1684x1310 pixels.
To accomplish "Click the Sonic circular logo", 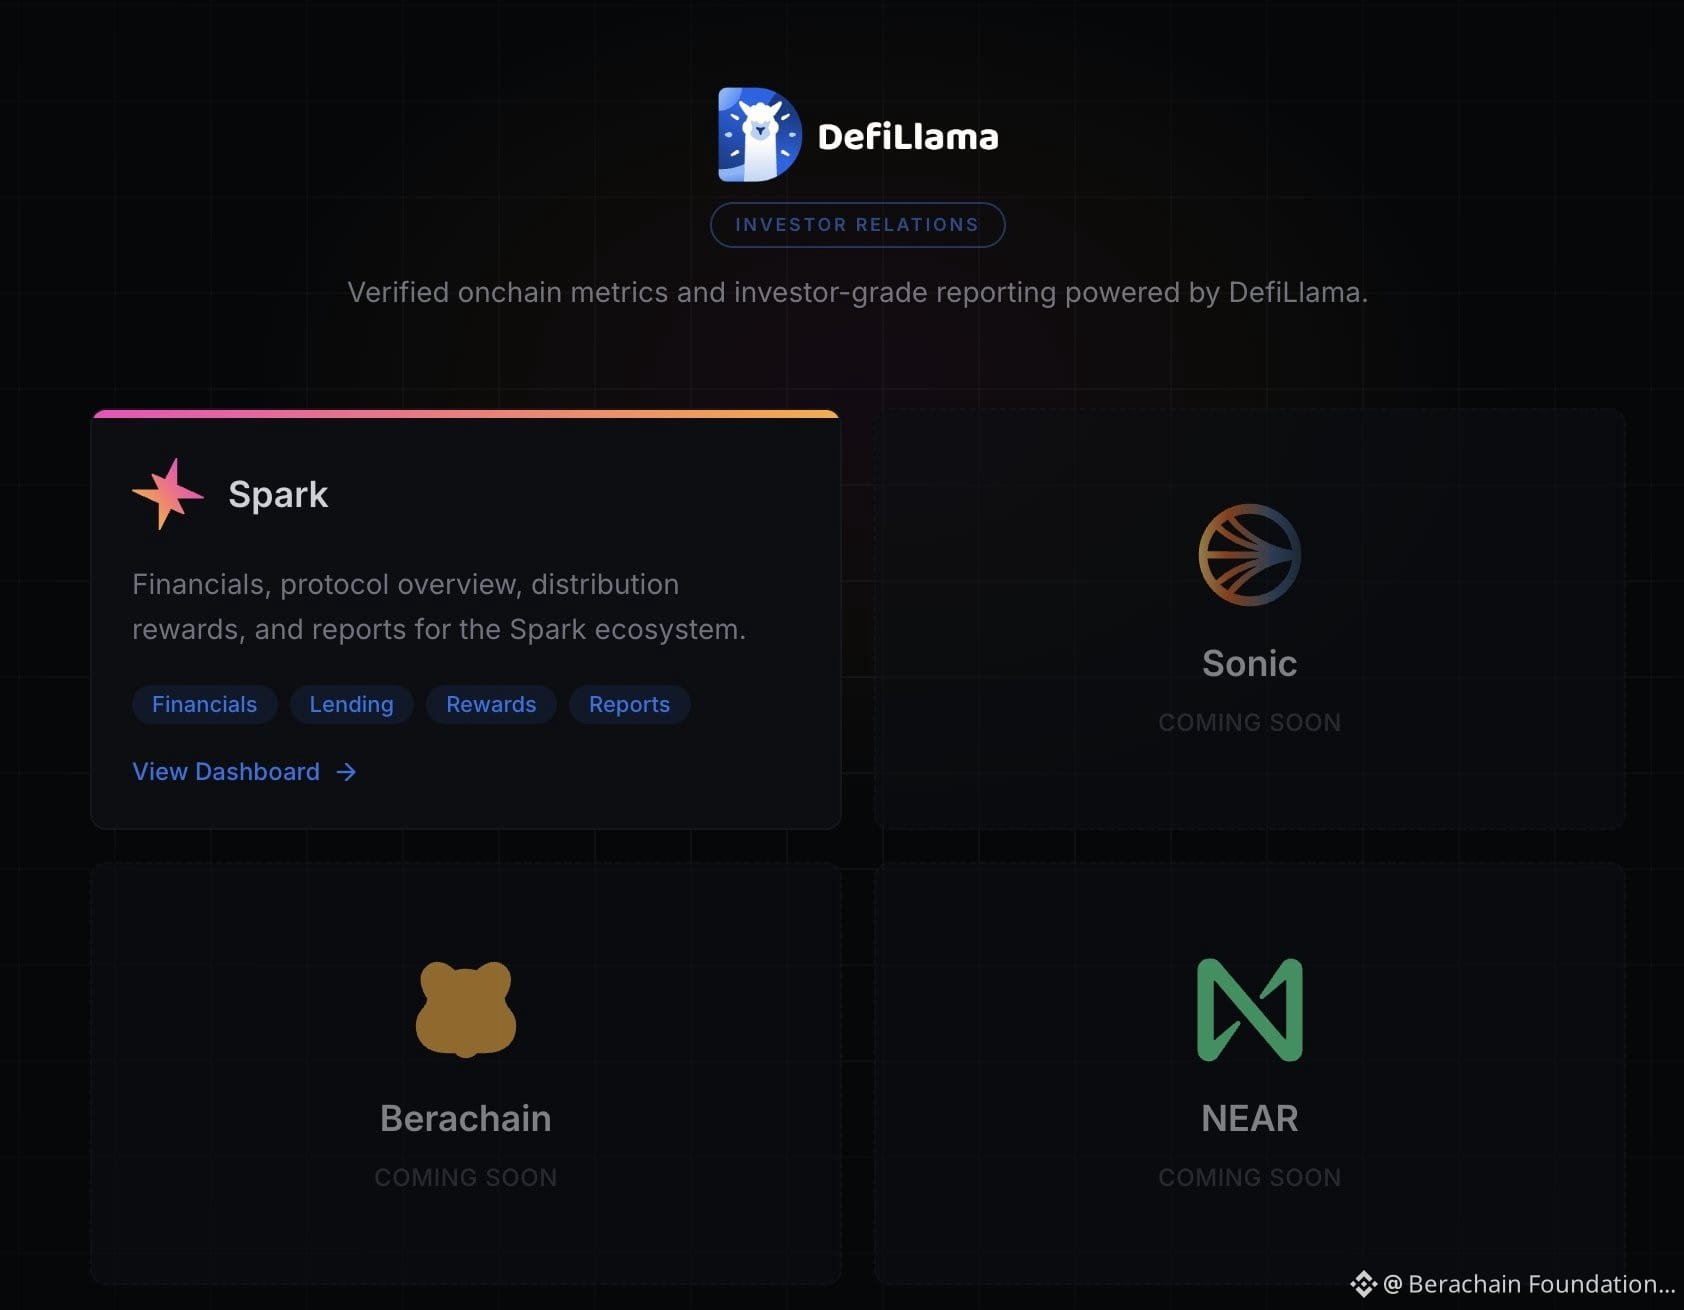I will coord(1249,555).
